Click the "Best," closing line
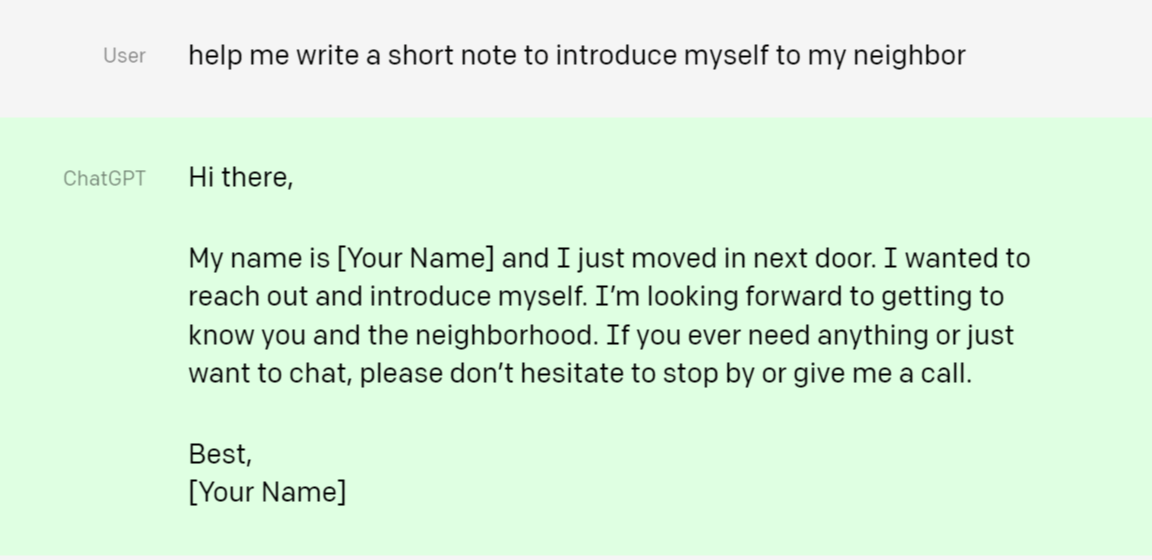 pyautogui.click(x=220, y=454)
